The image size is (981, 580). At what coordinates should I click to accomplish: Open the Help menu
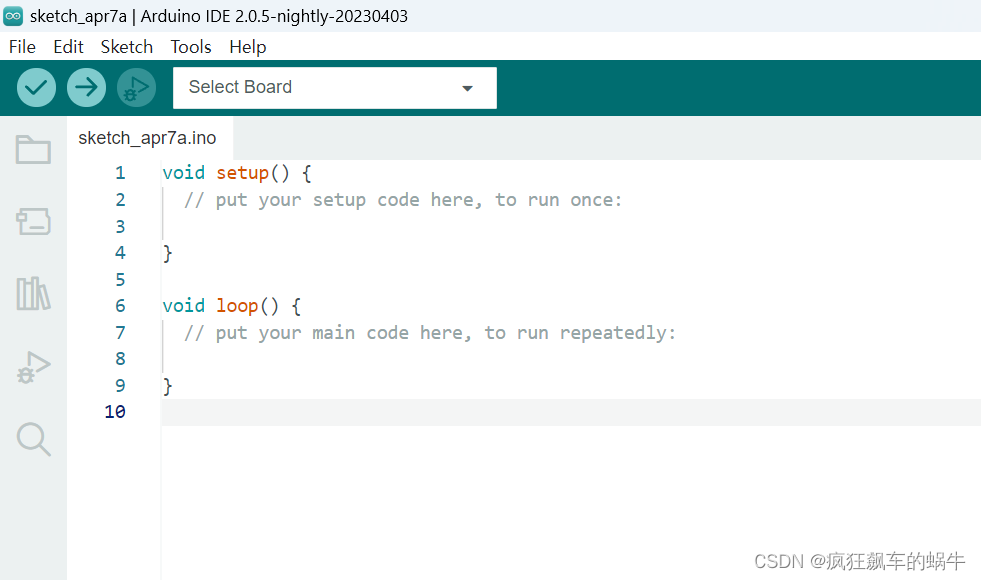[x=248, y=47]
